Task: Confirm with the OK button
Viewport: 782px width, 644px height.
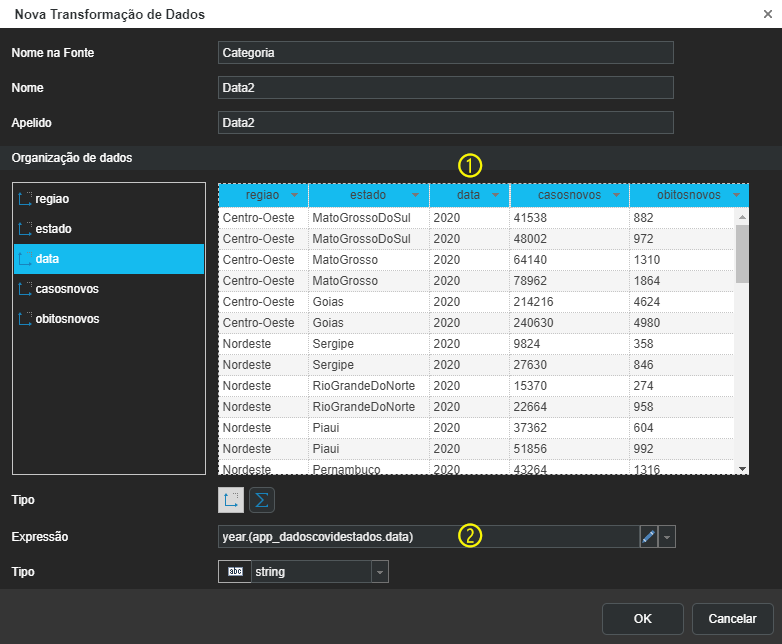Action: pyautogui.click(x=642, y=619)
